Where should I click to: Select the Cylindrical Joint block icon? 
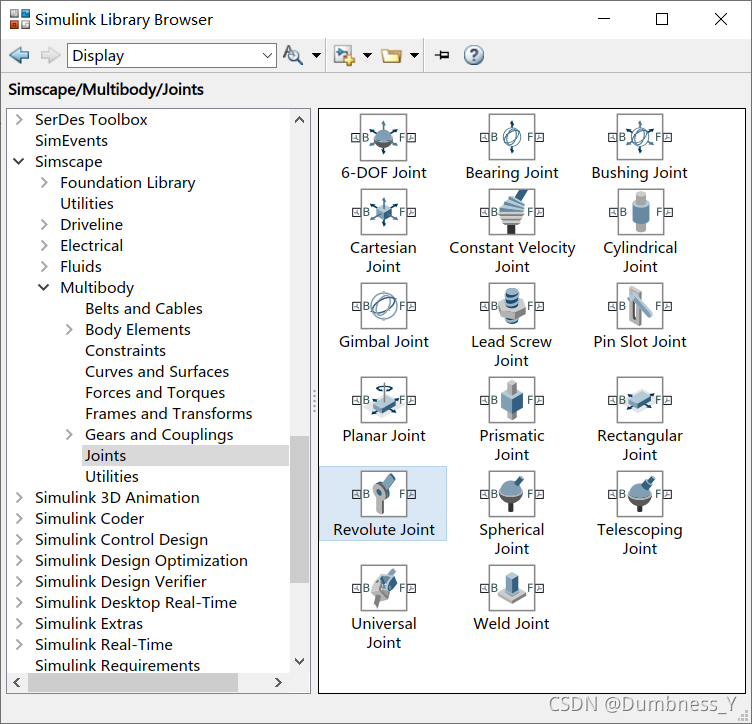pyautogui.click(x=640, y=212)
